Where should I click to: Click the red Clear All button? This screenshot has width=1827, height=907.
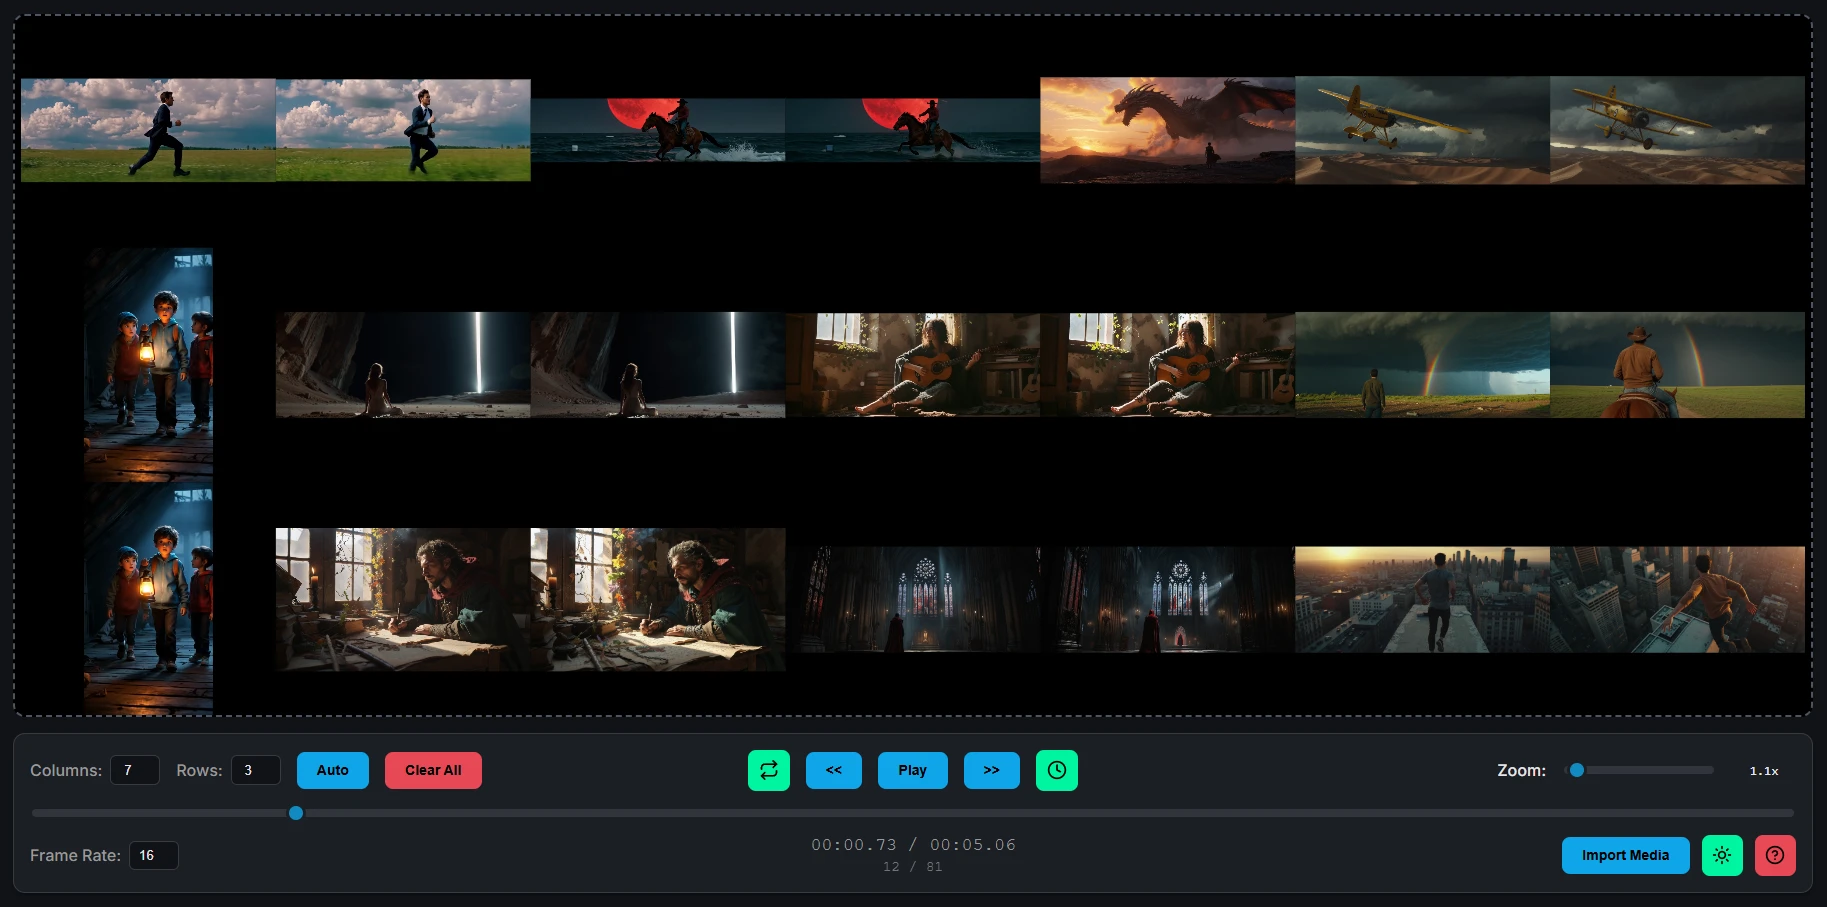[433, 770]
